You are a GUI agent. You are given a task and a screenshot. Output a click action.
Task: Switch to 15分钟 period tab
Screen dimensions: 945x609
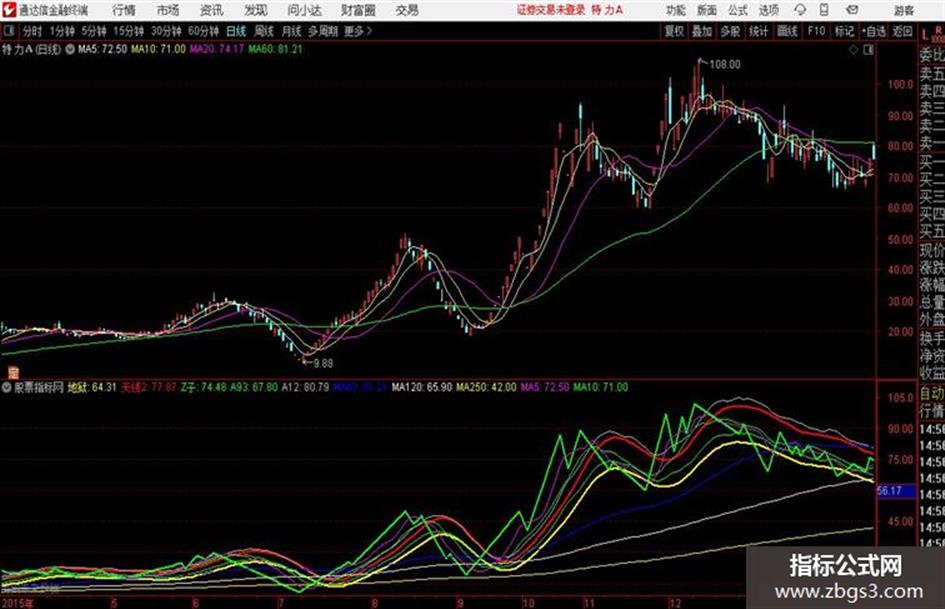coord(128,31)
